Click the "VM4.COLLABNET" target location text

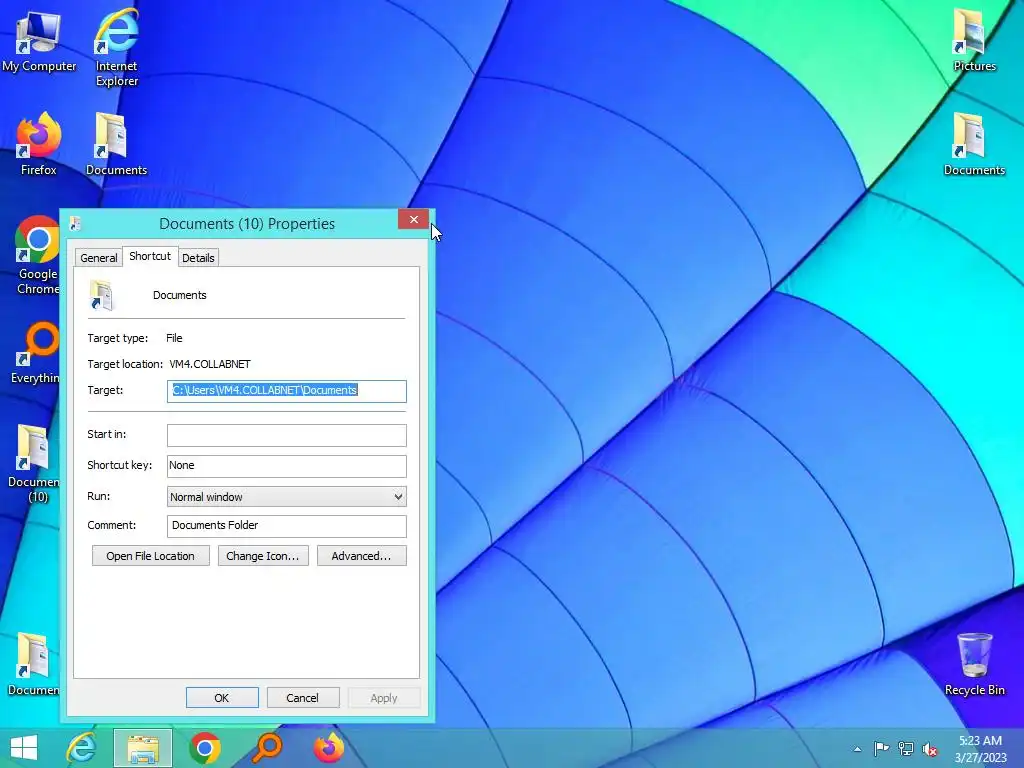210,364
